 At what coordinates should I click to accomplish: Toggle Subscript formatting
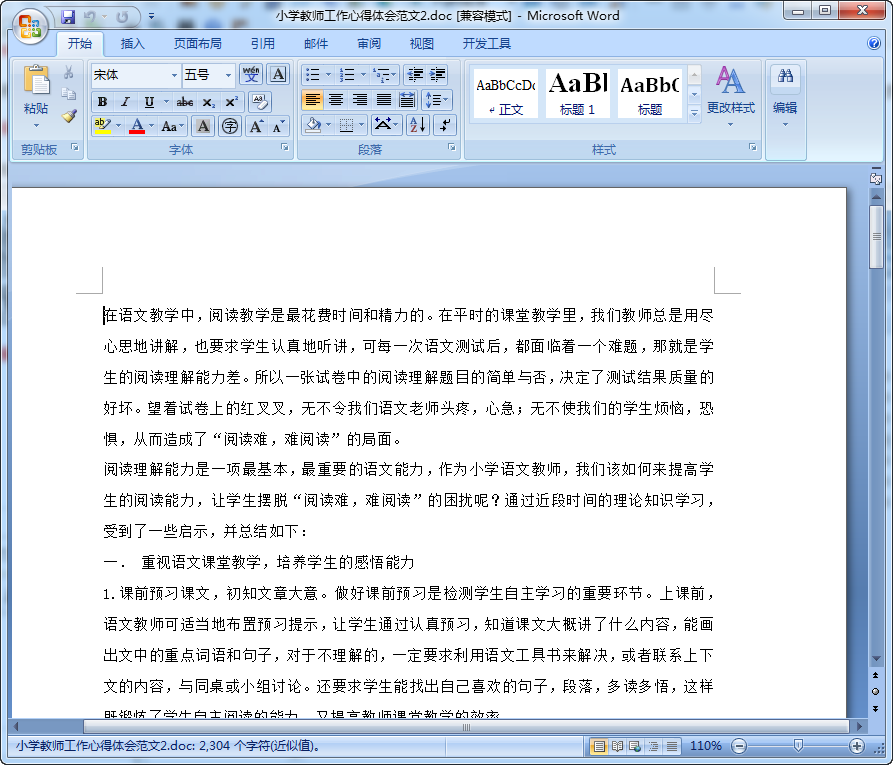click(208, 102)
